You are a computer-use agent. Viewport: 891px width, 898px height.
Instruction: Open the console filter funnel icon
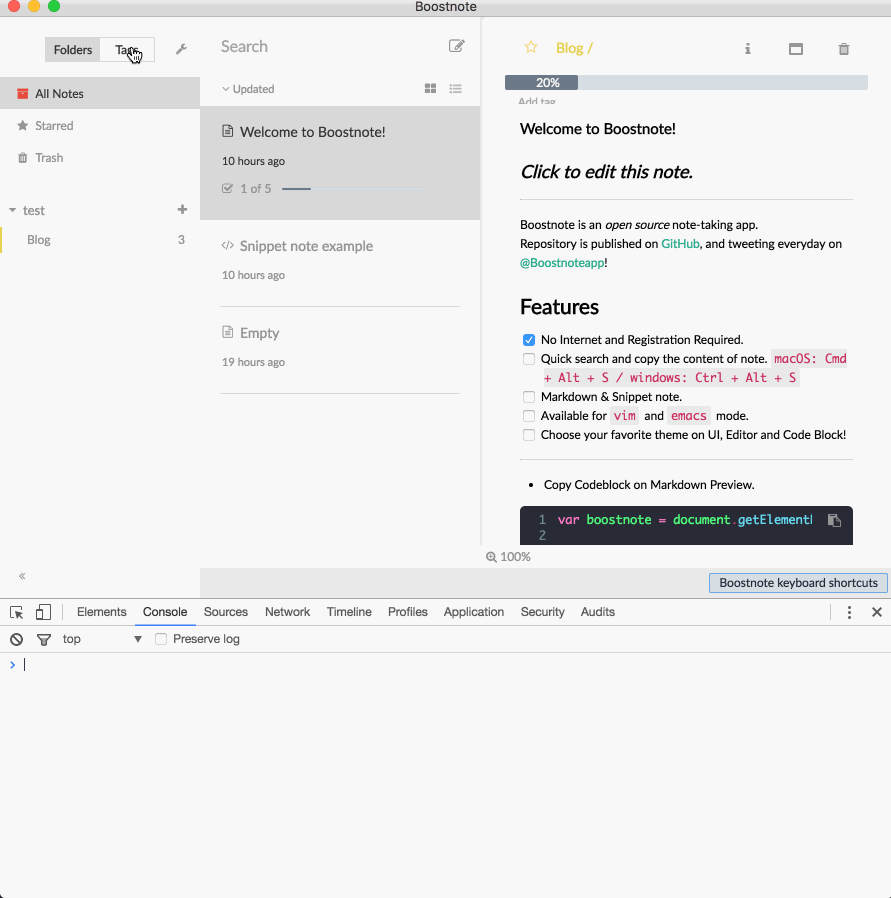pyautogui.click(x=44, y=639)
